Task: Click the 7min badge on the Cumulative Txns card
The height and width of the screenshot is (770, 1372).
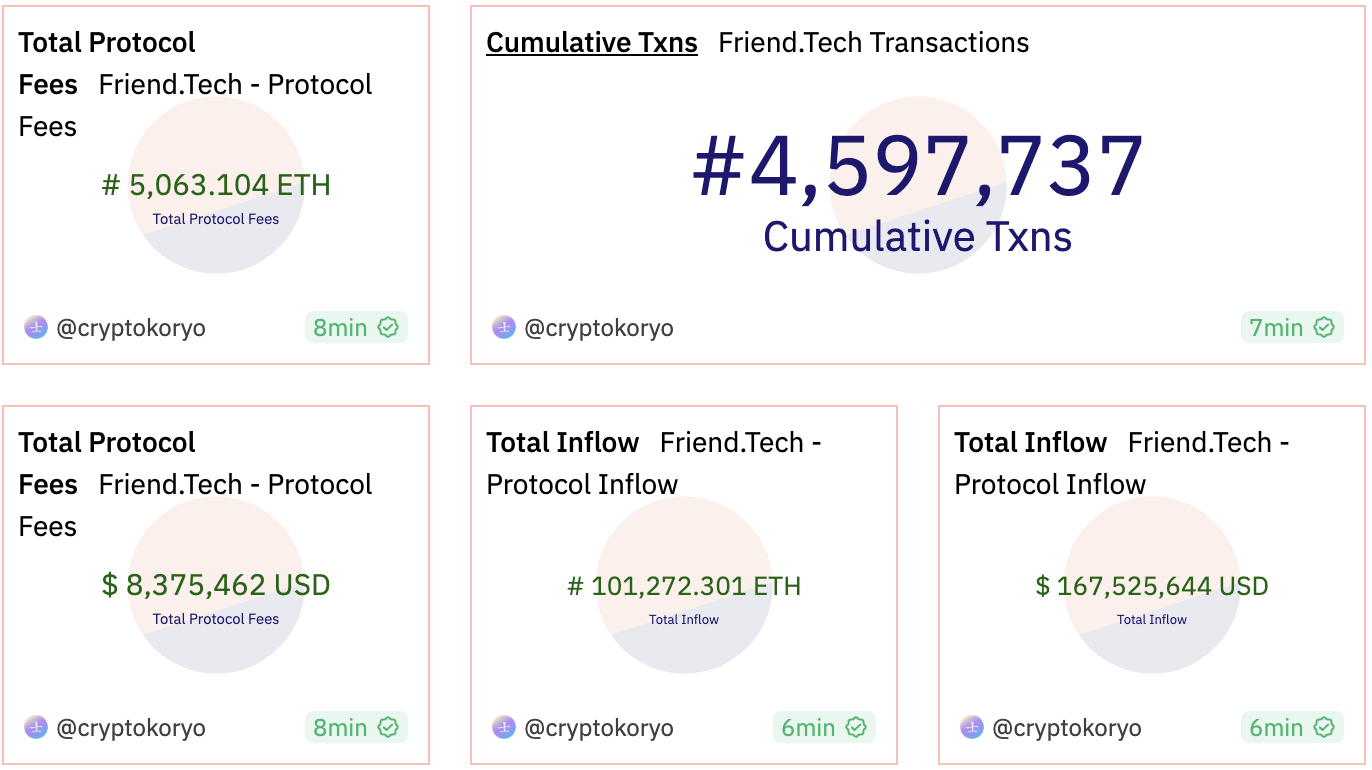Action: [x=1291, y=327]
